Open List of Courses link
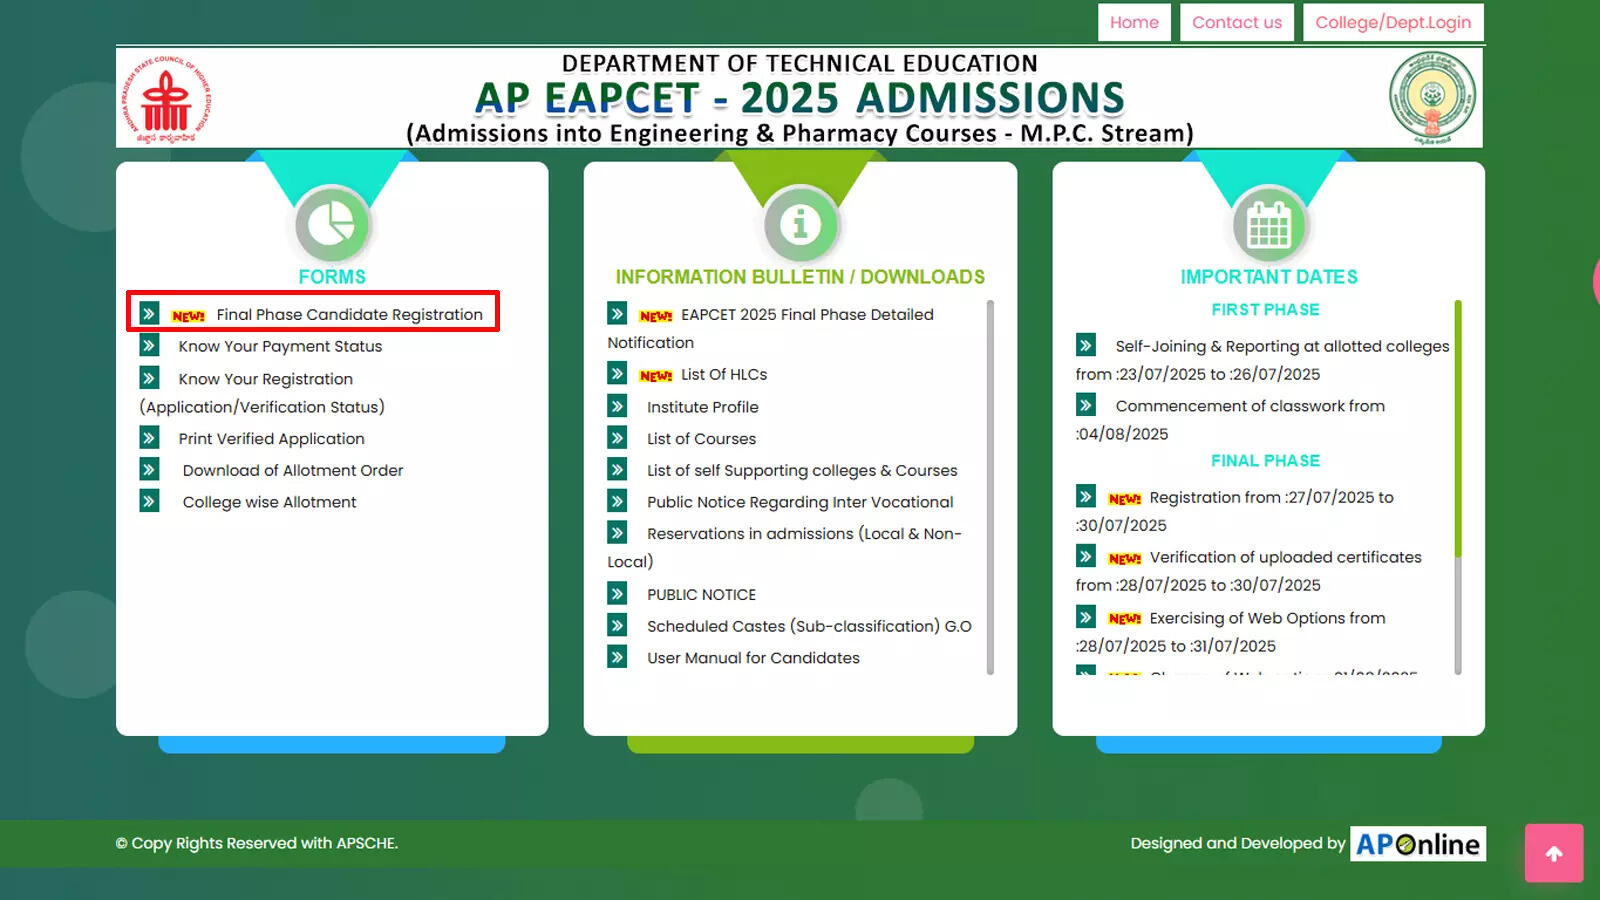This screenshot has height=900, width=1600. click(701, 439)
